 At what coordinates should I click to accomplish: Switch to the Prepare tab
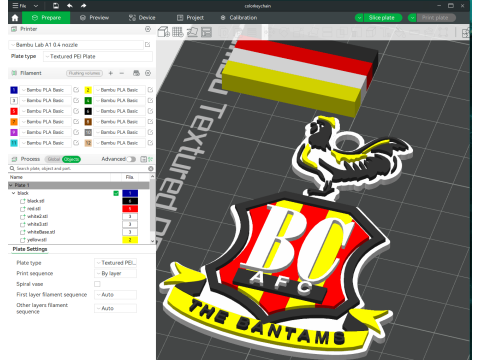point(46,18)
